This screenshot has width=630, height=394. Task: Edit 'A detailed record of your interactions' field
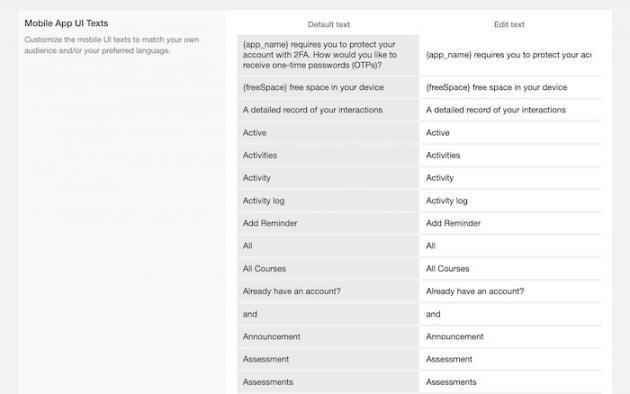click(510, 110)
